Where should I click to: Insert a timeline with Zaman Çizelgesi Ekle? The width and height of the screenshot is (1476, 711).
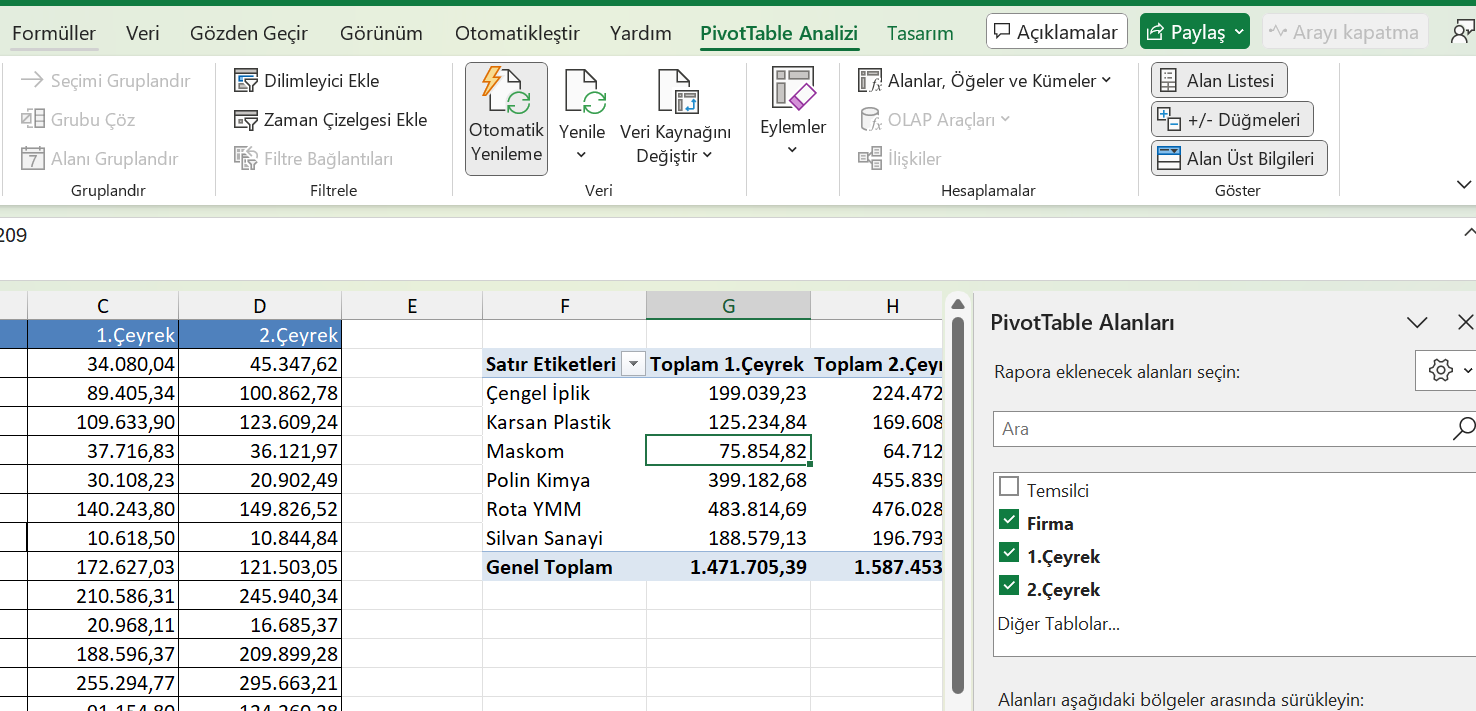[246, 120]
